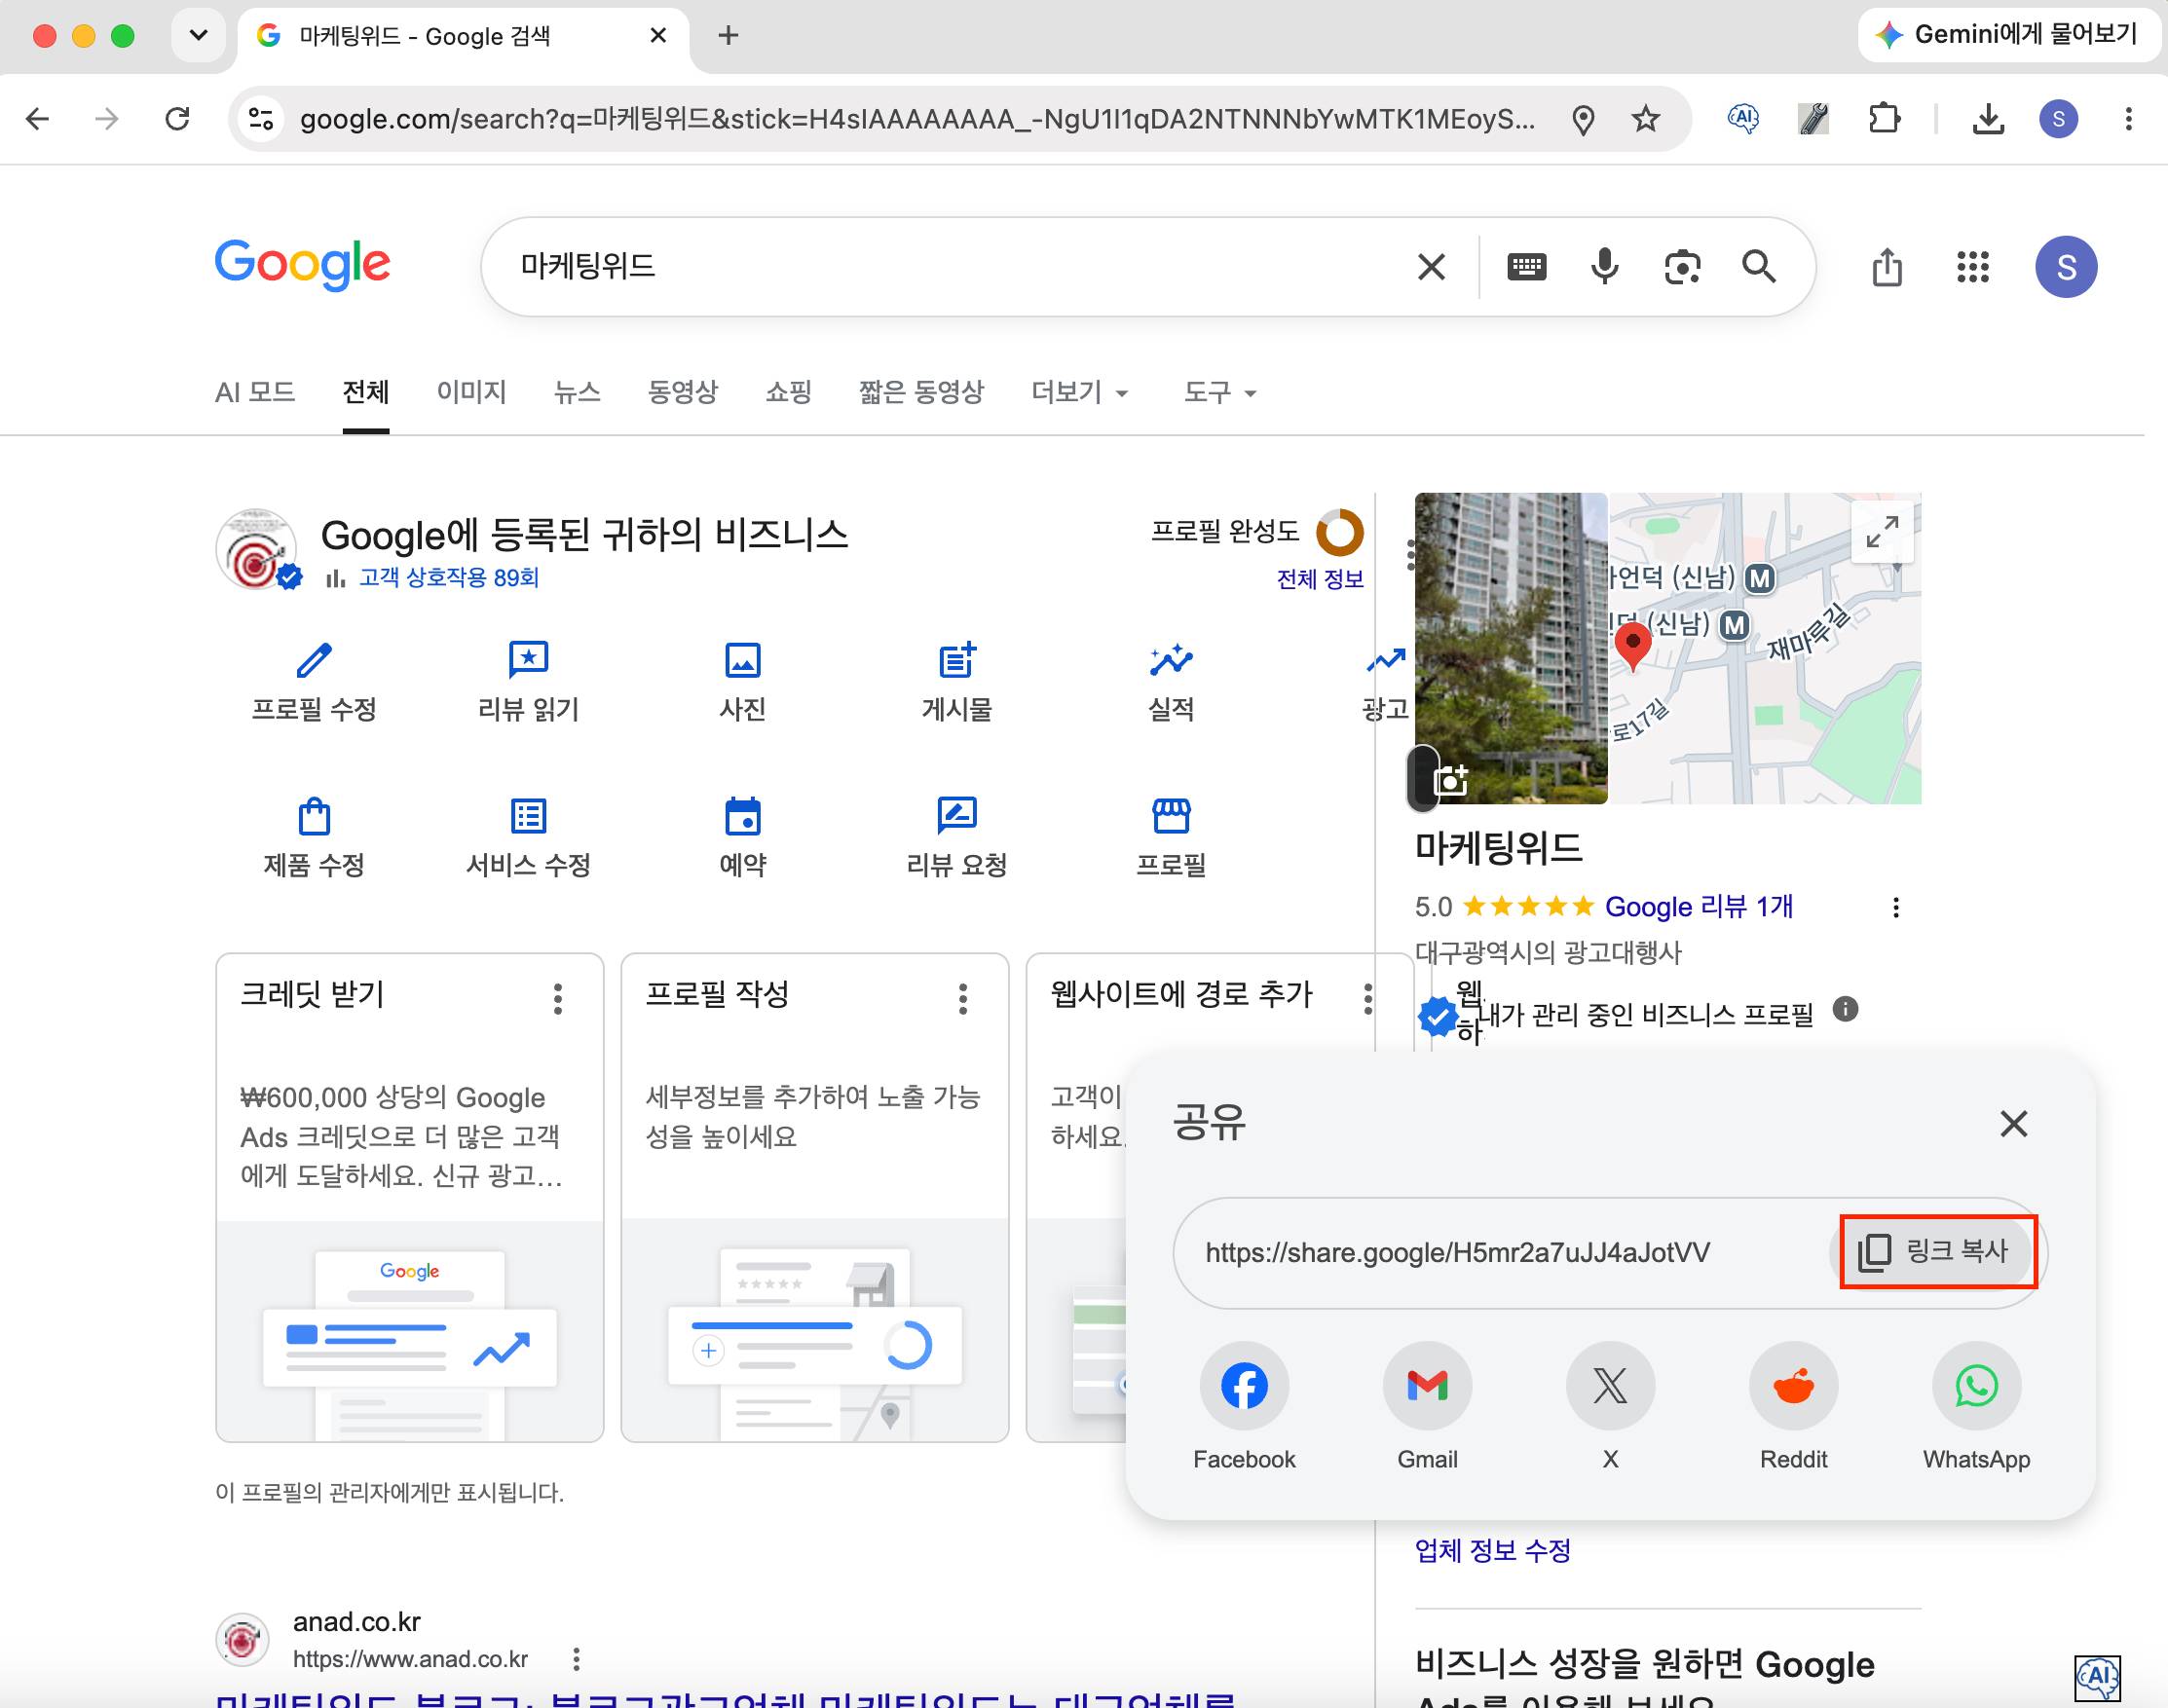
Task: Switch to the AI 모드 tab
Action: [x=255, y=392]
